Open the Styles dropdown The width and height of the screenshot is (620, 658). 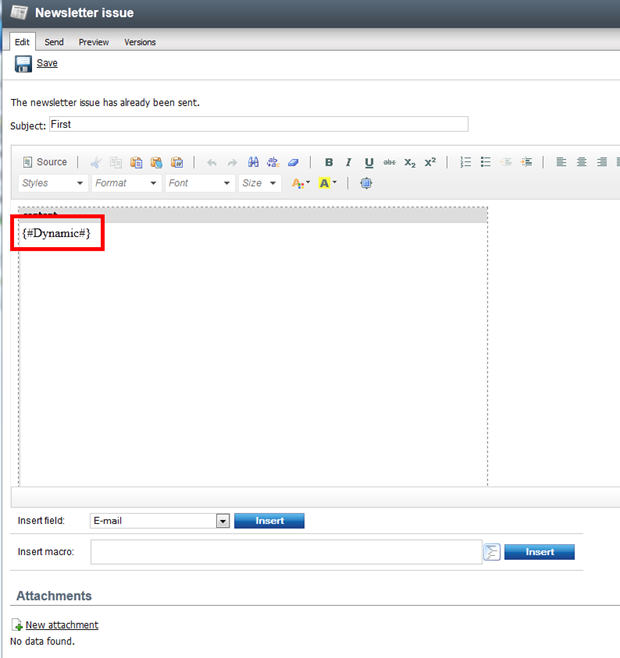click(x=53, y=183)
